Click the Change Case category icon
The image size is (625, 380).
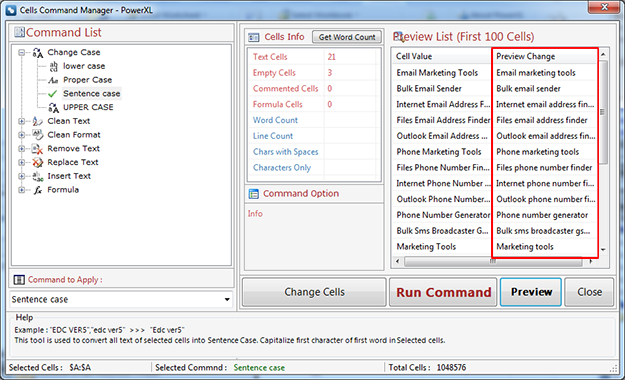click(x=38, y=53)
